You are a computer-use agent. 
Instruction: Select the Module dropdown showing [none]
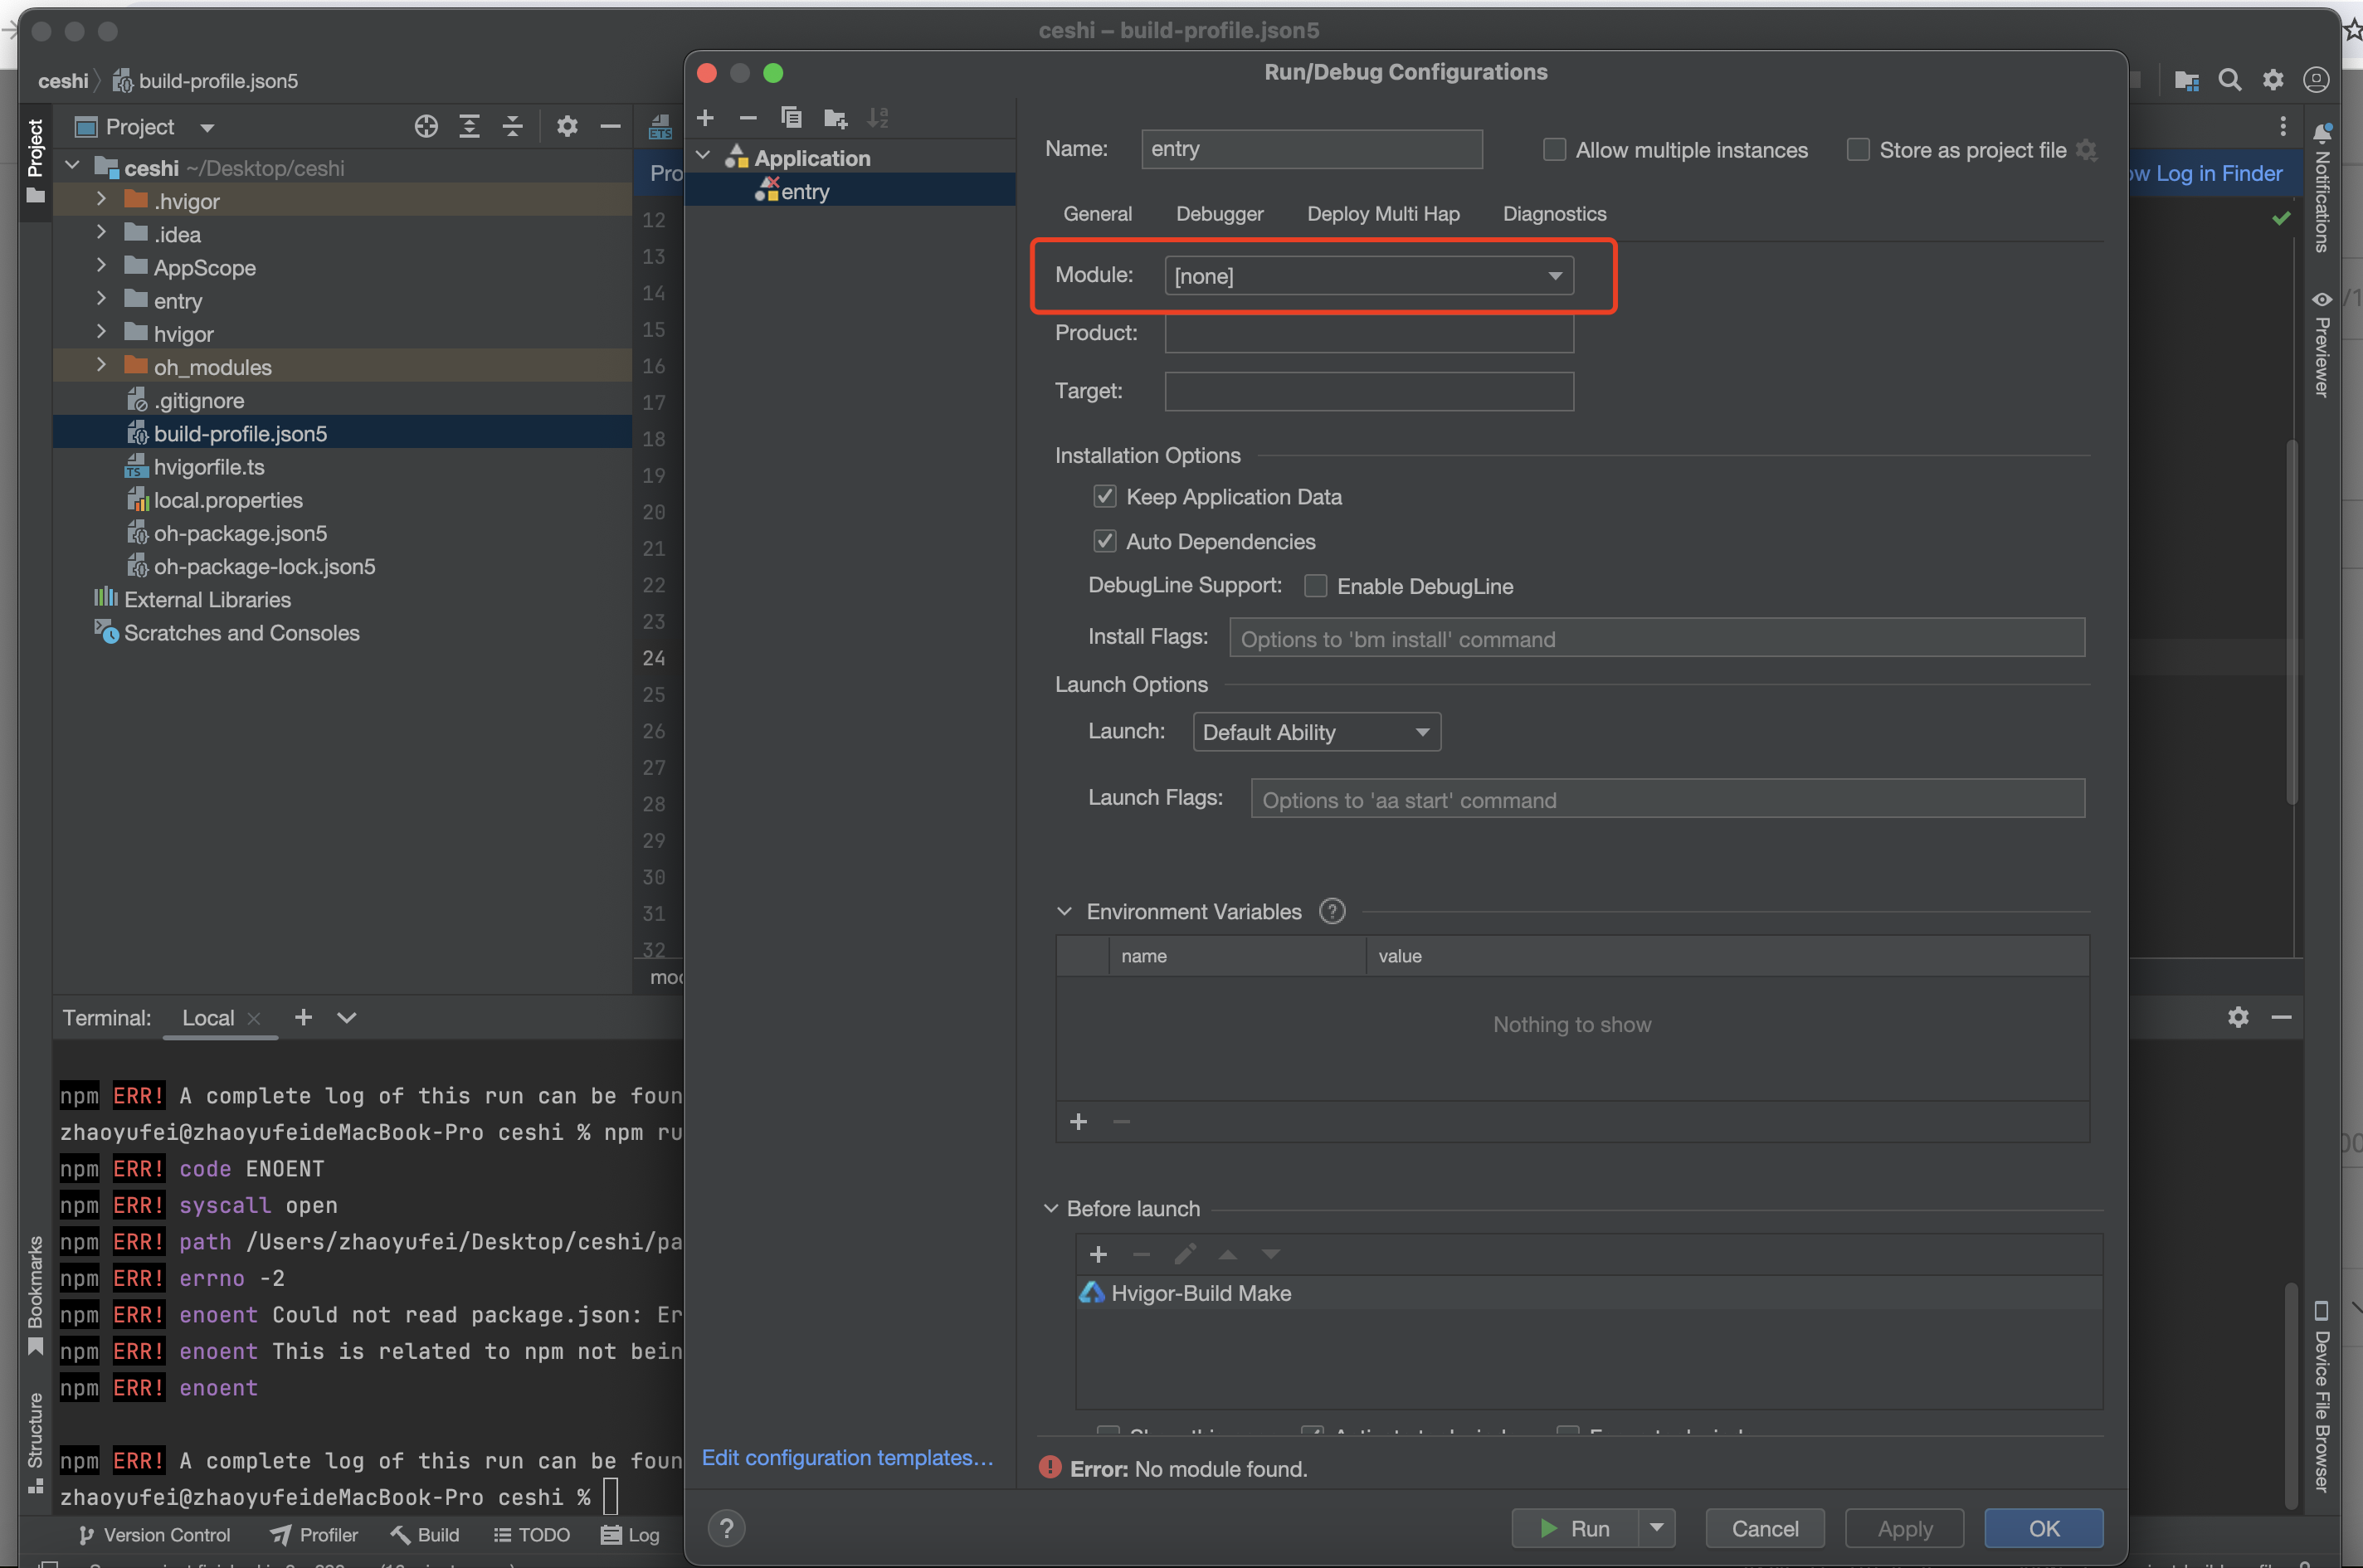tap(1369, 275)
